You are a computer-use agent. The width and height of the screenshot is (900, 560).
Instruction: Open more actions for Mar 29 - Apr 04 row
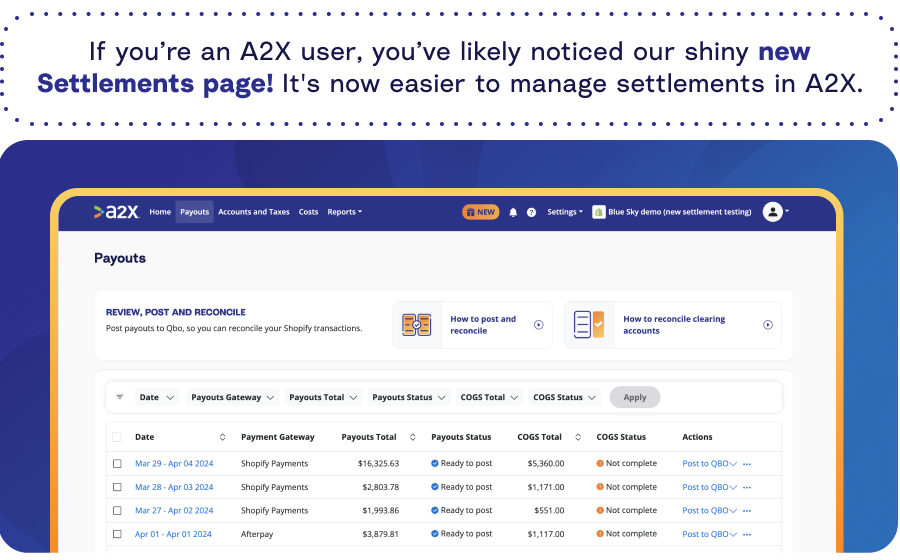(x=747, y=464)
